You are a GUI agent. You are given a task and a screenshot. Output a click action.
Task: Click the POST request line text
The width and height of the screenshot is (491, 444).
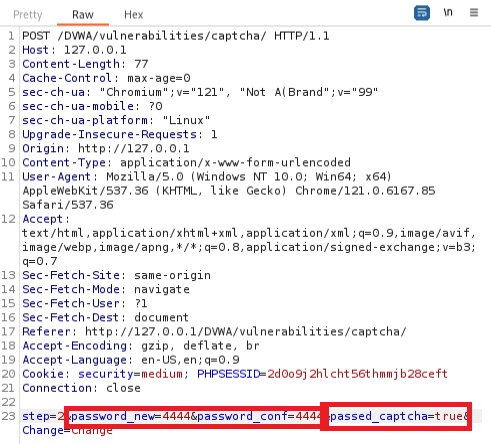pos(176,36)
